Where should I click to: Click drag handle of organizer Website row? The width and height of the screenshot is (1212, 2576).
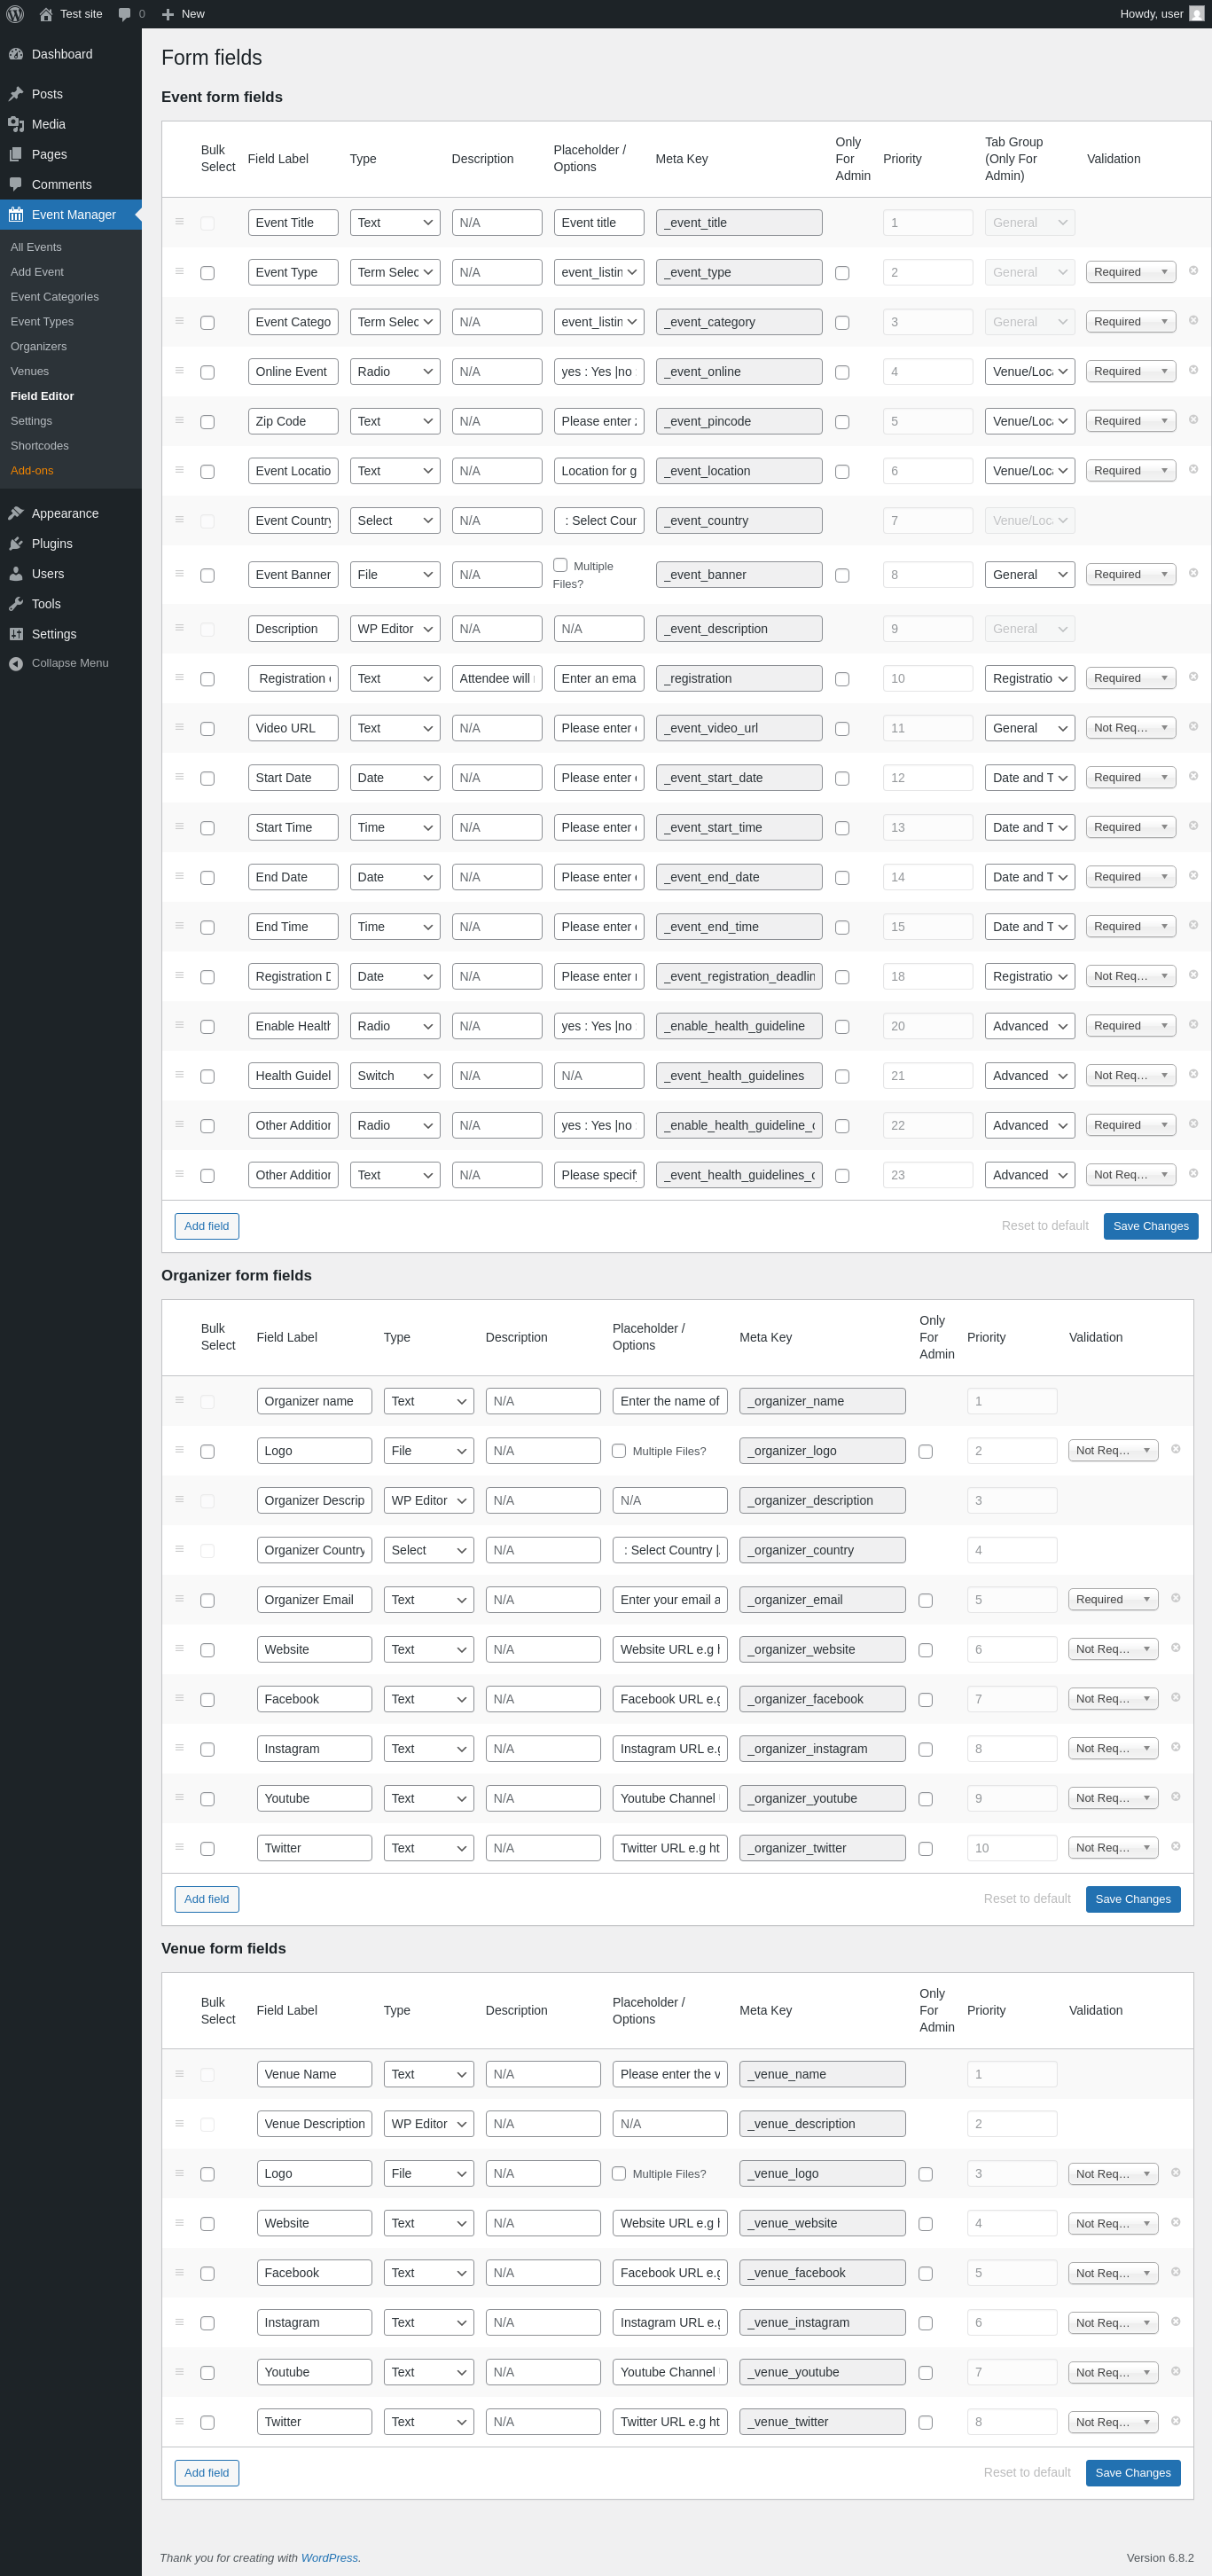tap(180, 1648)
